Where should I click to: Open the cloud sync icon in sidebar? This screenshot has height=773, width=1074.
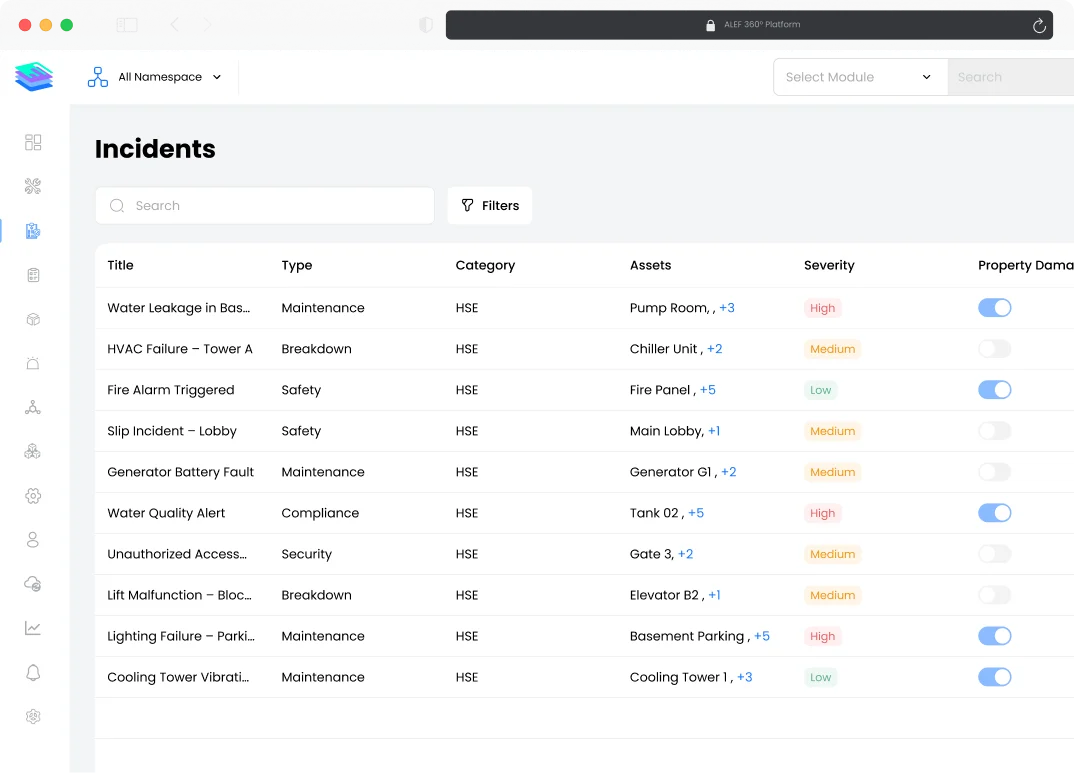tap(33, 584)
